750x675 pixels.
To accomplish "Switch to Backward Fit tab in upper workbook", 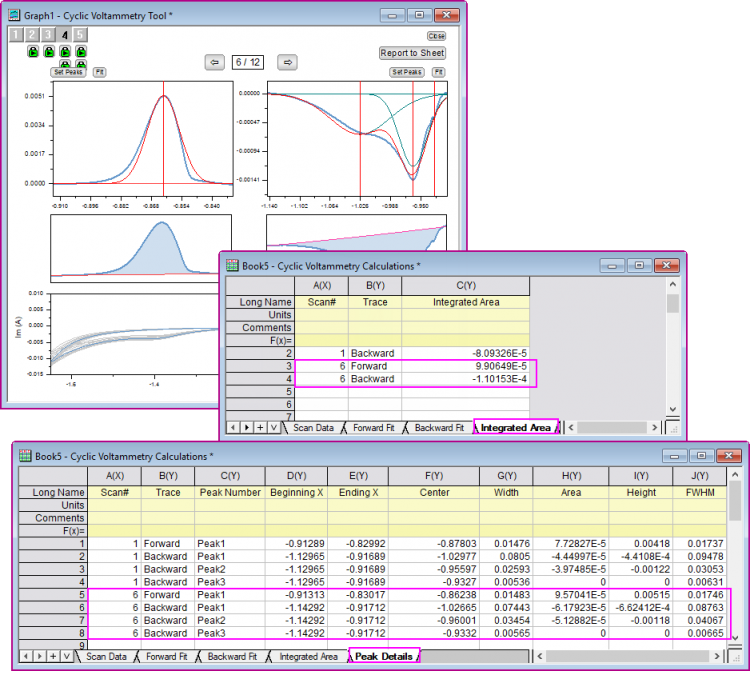I will (x=439, y=428).
